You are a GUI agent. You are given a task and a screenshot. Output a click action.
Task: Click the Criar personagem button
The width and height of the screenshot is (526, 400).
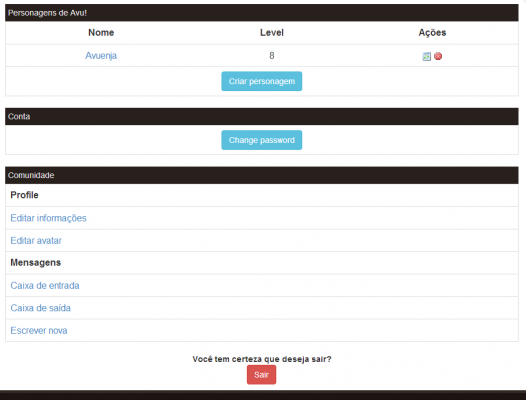pyautogui.click(x=262, y=81)
